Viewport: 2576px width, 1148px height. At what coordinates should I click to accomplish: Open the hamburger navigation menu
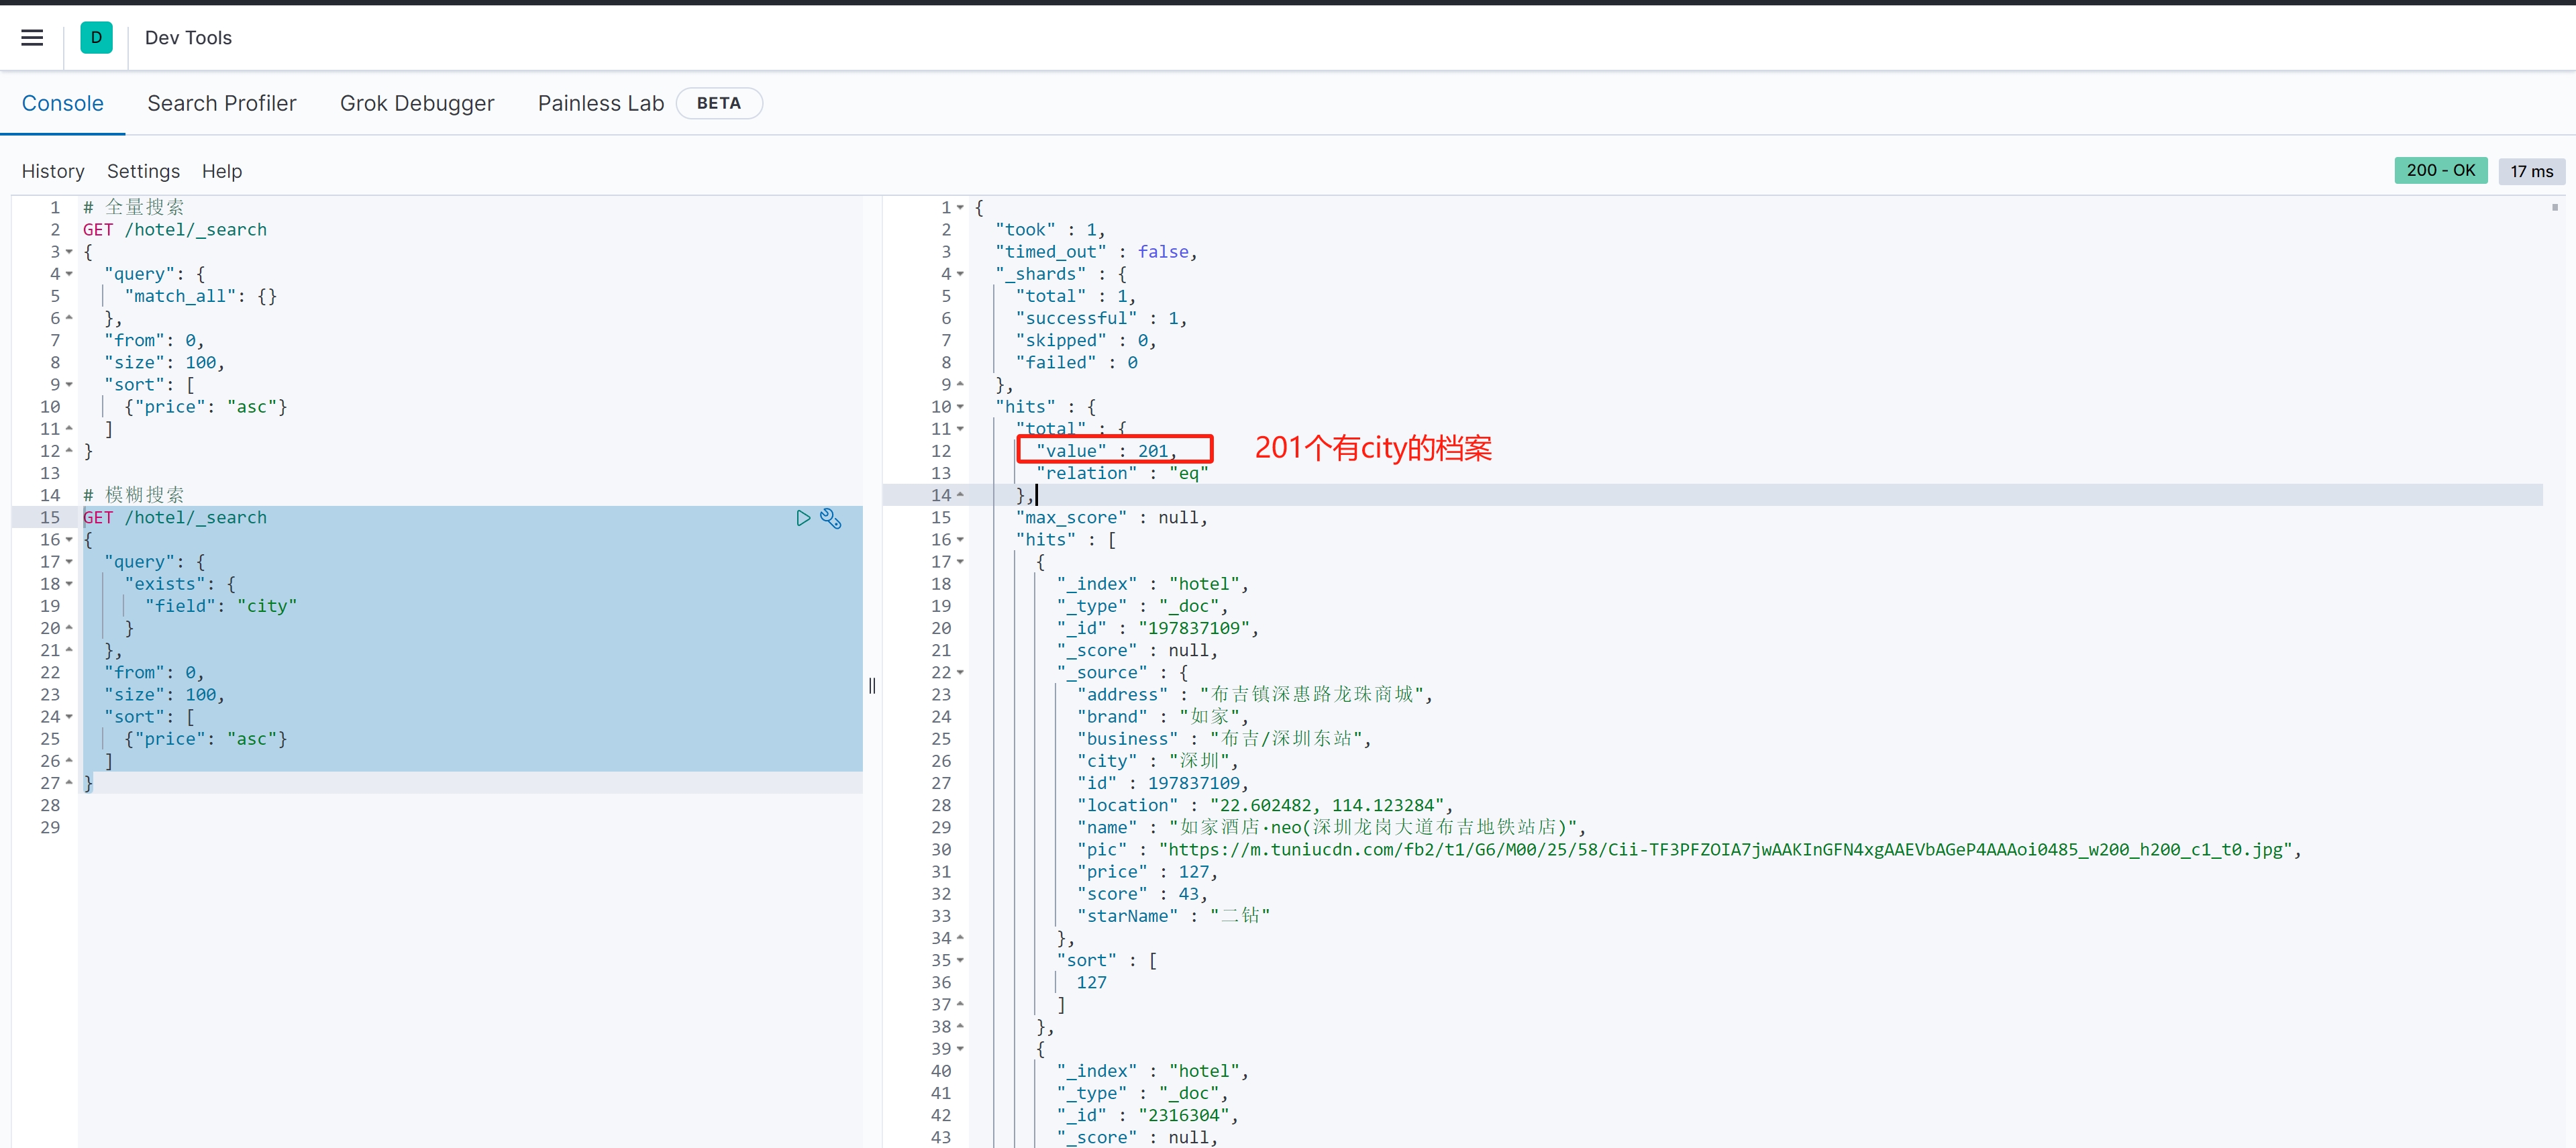[32, 38]
